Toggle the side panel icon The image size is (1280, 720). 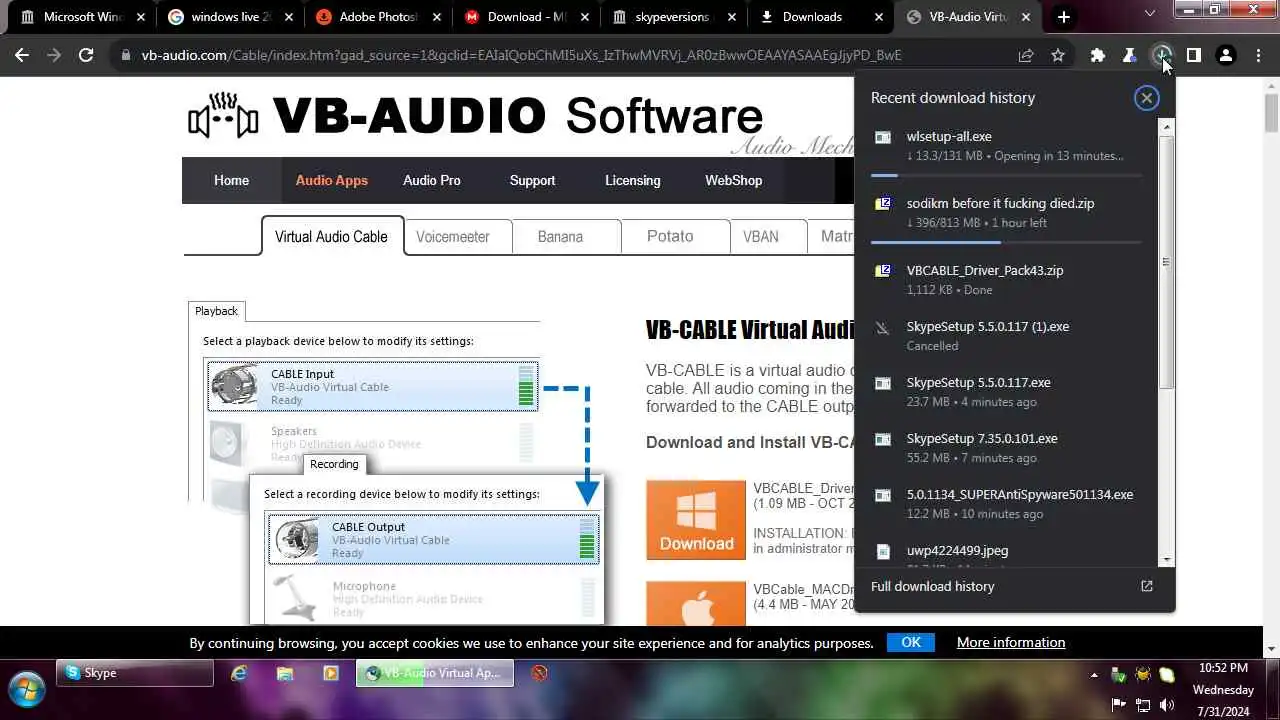[1194, 56]
